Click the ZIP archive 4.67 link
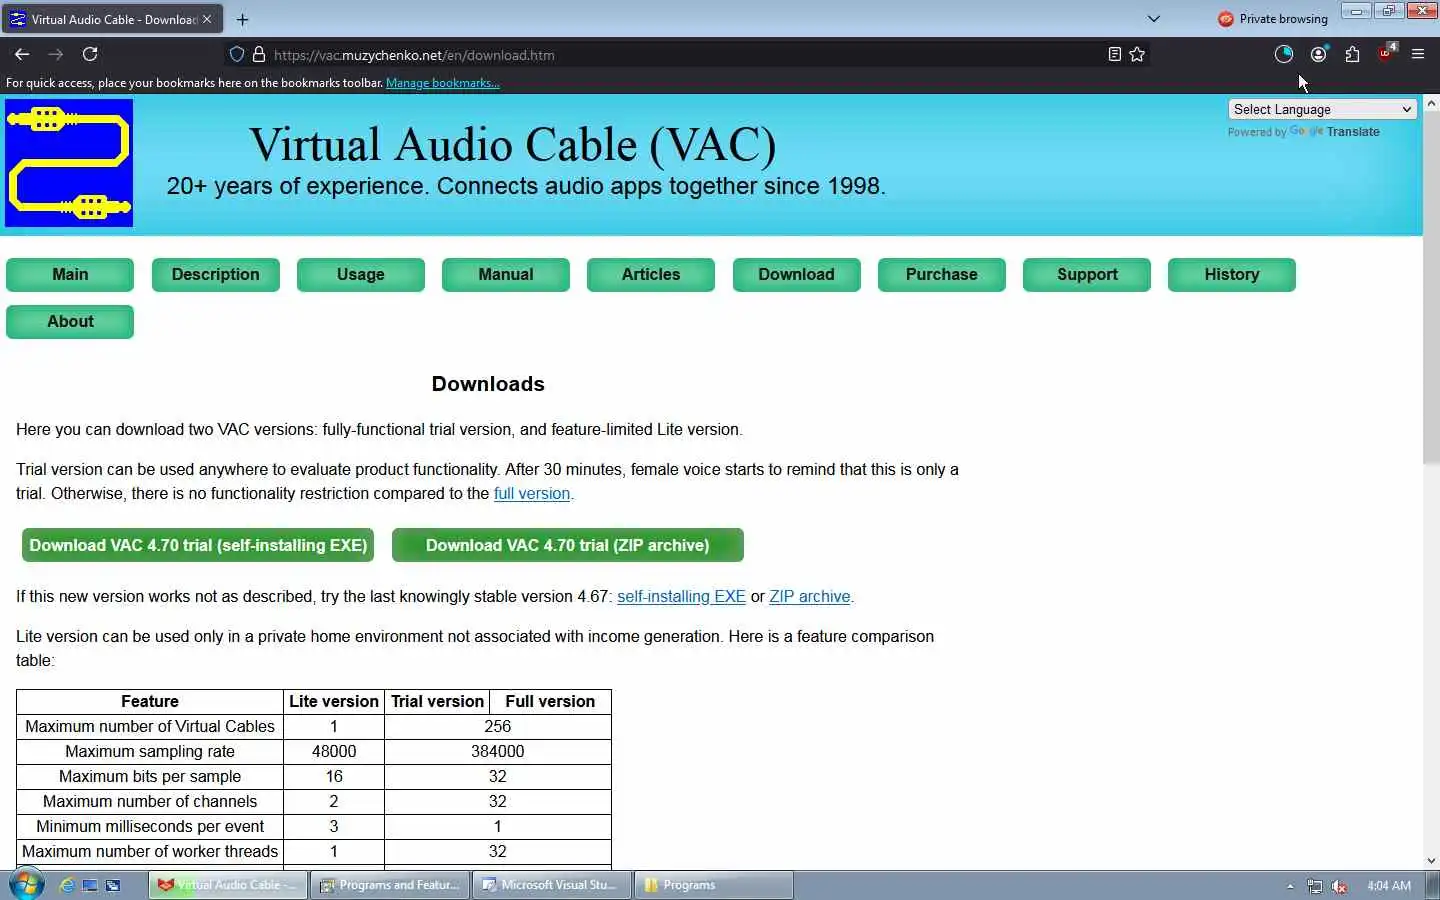This screenshot has height=900, width=1440. pyautogui.click(x=810, y=597)
